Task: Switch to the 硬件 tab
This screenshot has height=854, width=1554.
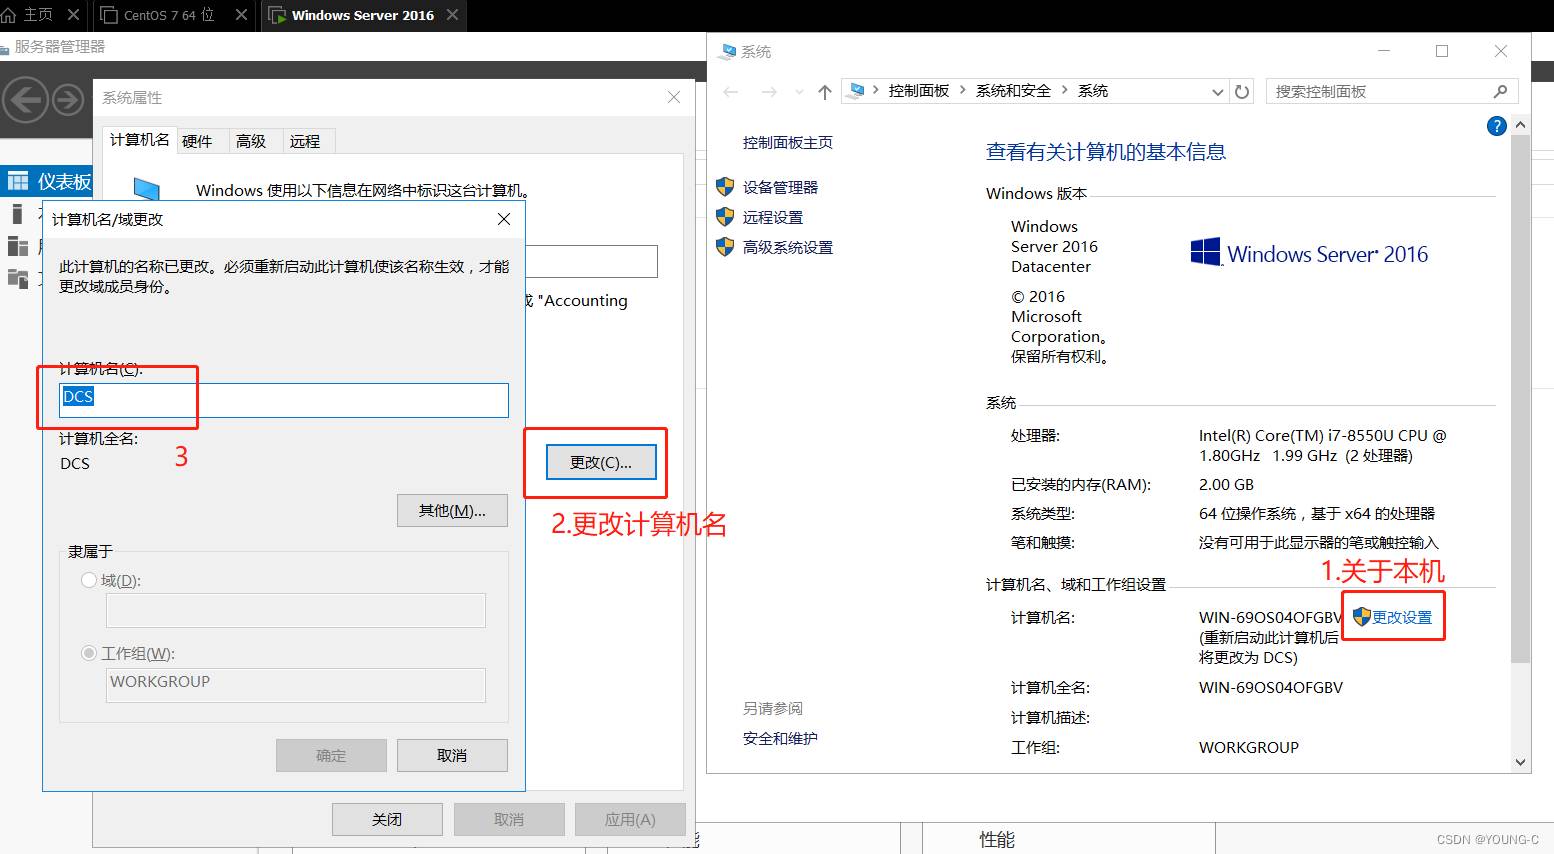Action: click(x=197, y=141)
